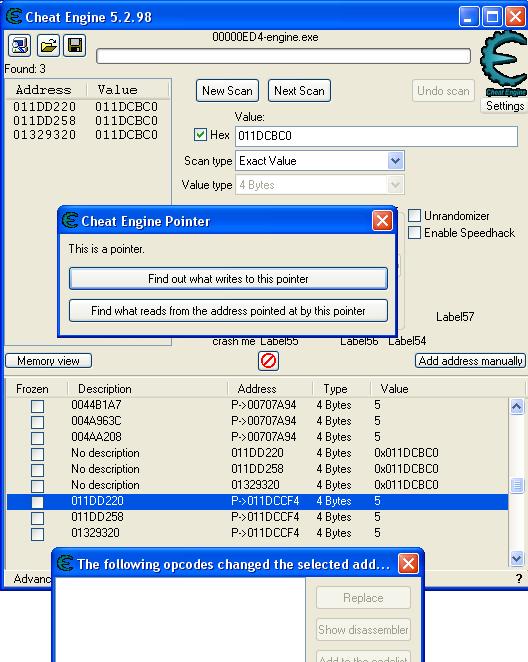Click the red no-entry clear list icon
528x662 pixels.
[268, 361]
